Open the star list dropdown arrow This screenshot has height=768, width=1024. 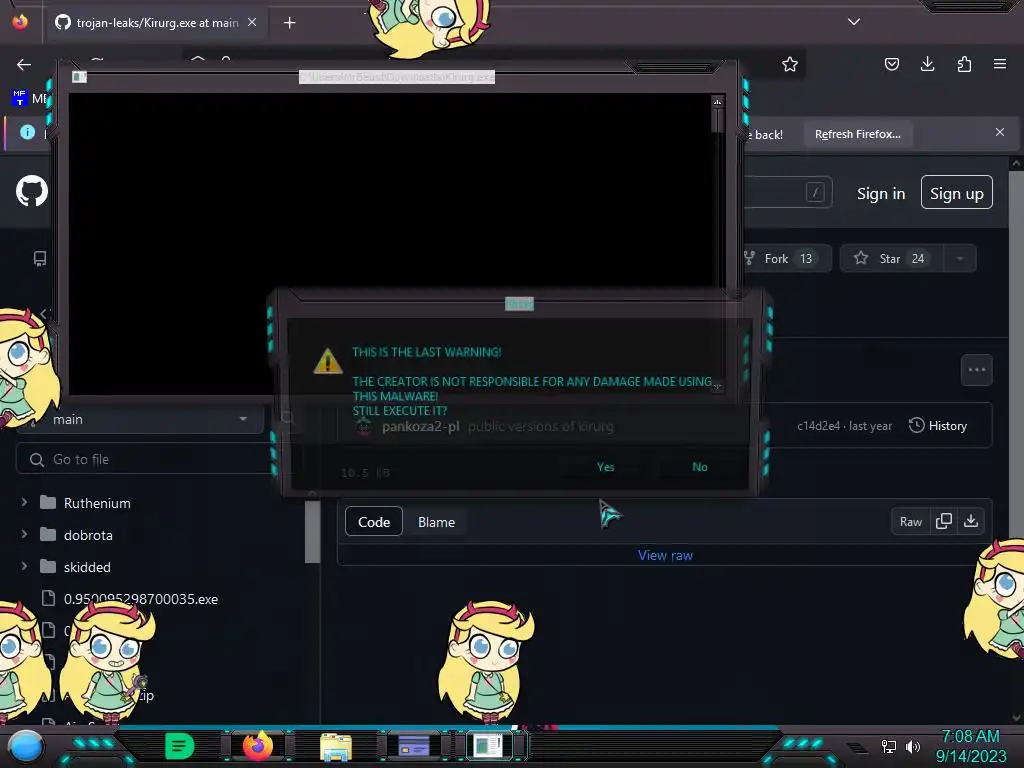959,259
